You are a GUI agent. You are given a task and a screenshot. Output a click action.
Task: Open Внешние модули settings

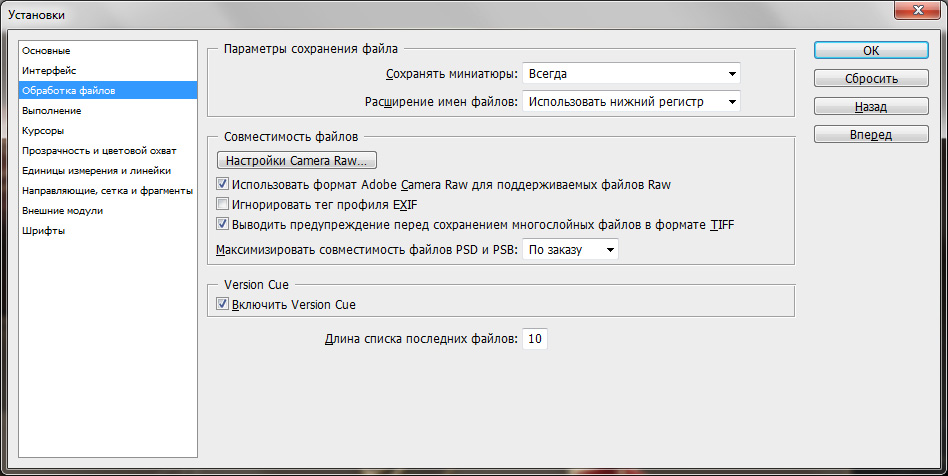click(62, 210)
